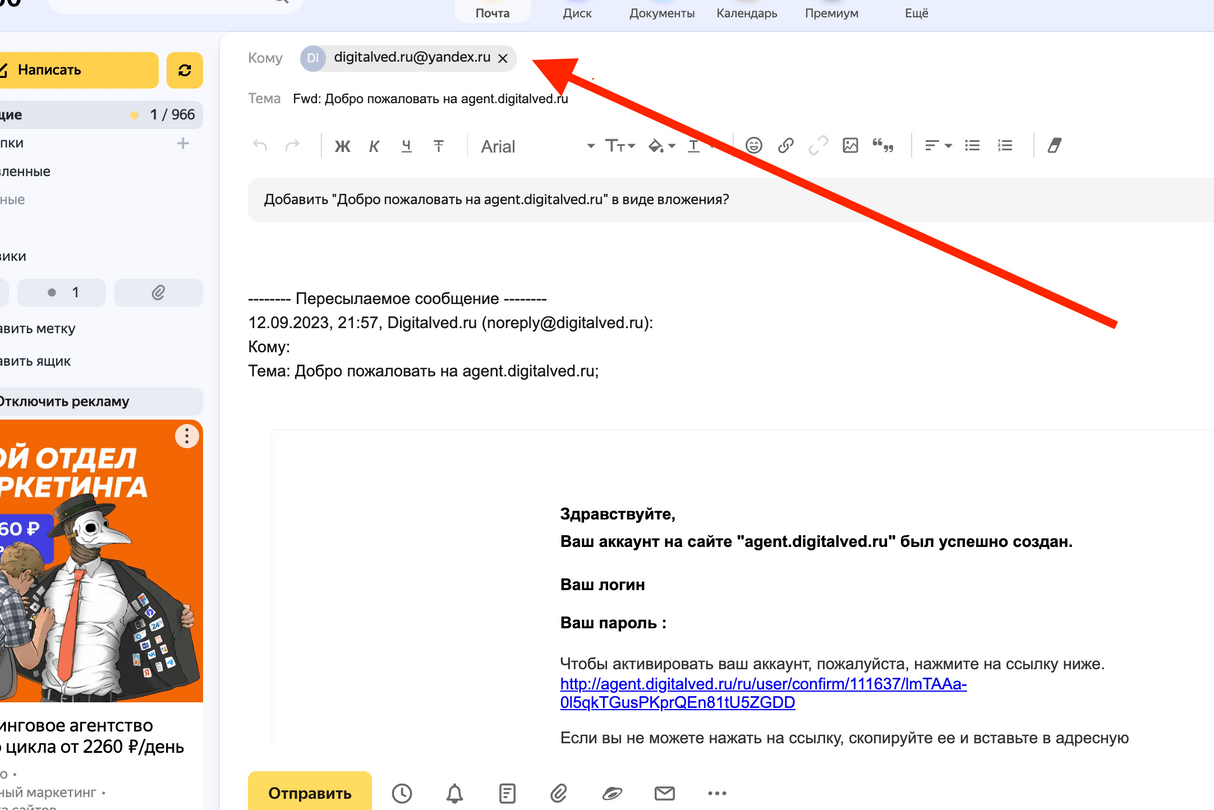Click the К italic formatting icon
The image size is (1214, 810).
click(x=374, y=146)
